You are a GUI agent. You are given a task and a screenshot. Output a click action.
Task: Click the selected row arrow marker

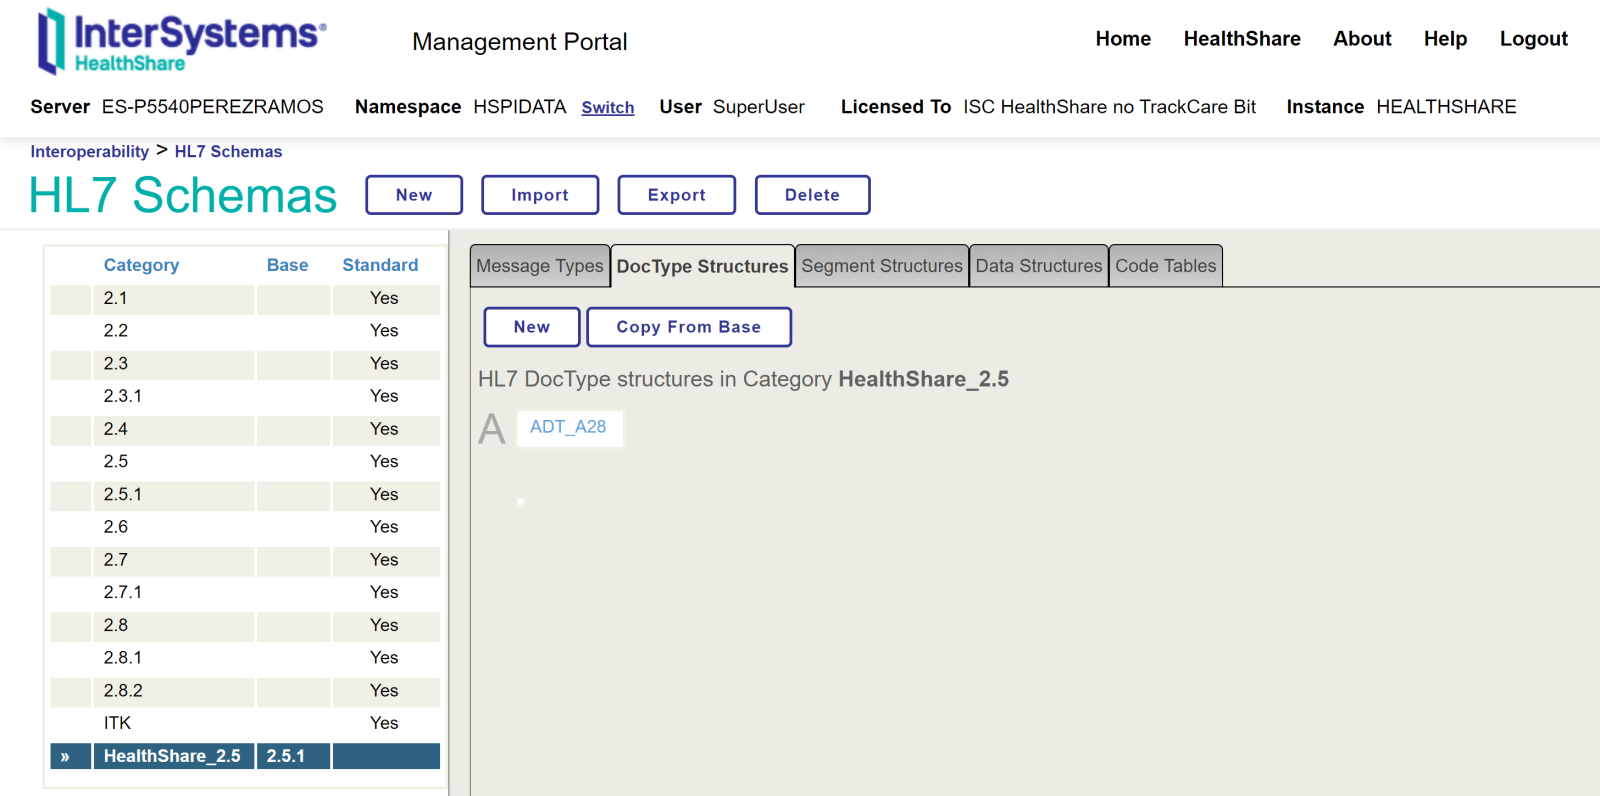[x=66, y=757]
